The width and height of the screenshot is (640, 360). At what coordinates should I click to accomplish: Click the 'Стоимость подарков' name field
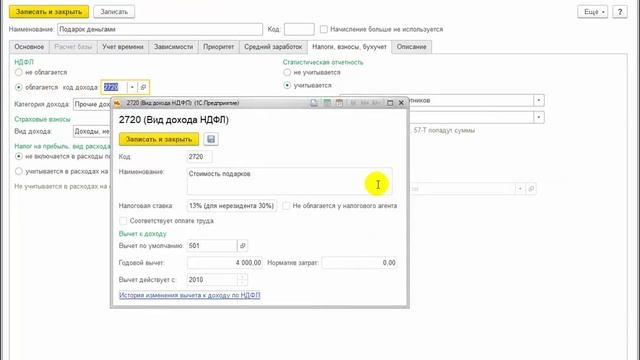click(289, 181)
